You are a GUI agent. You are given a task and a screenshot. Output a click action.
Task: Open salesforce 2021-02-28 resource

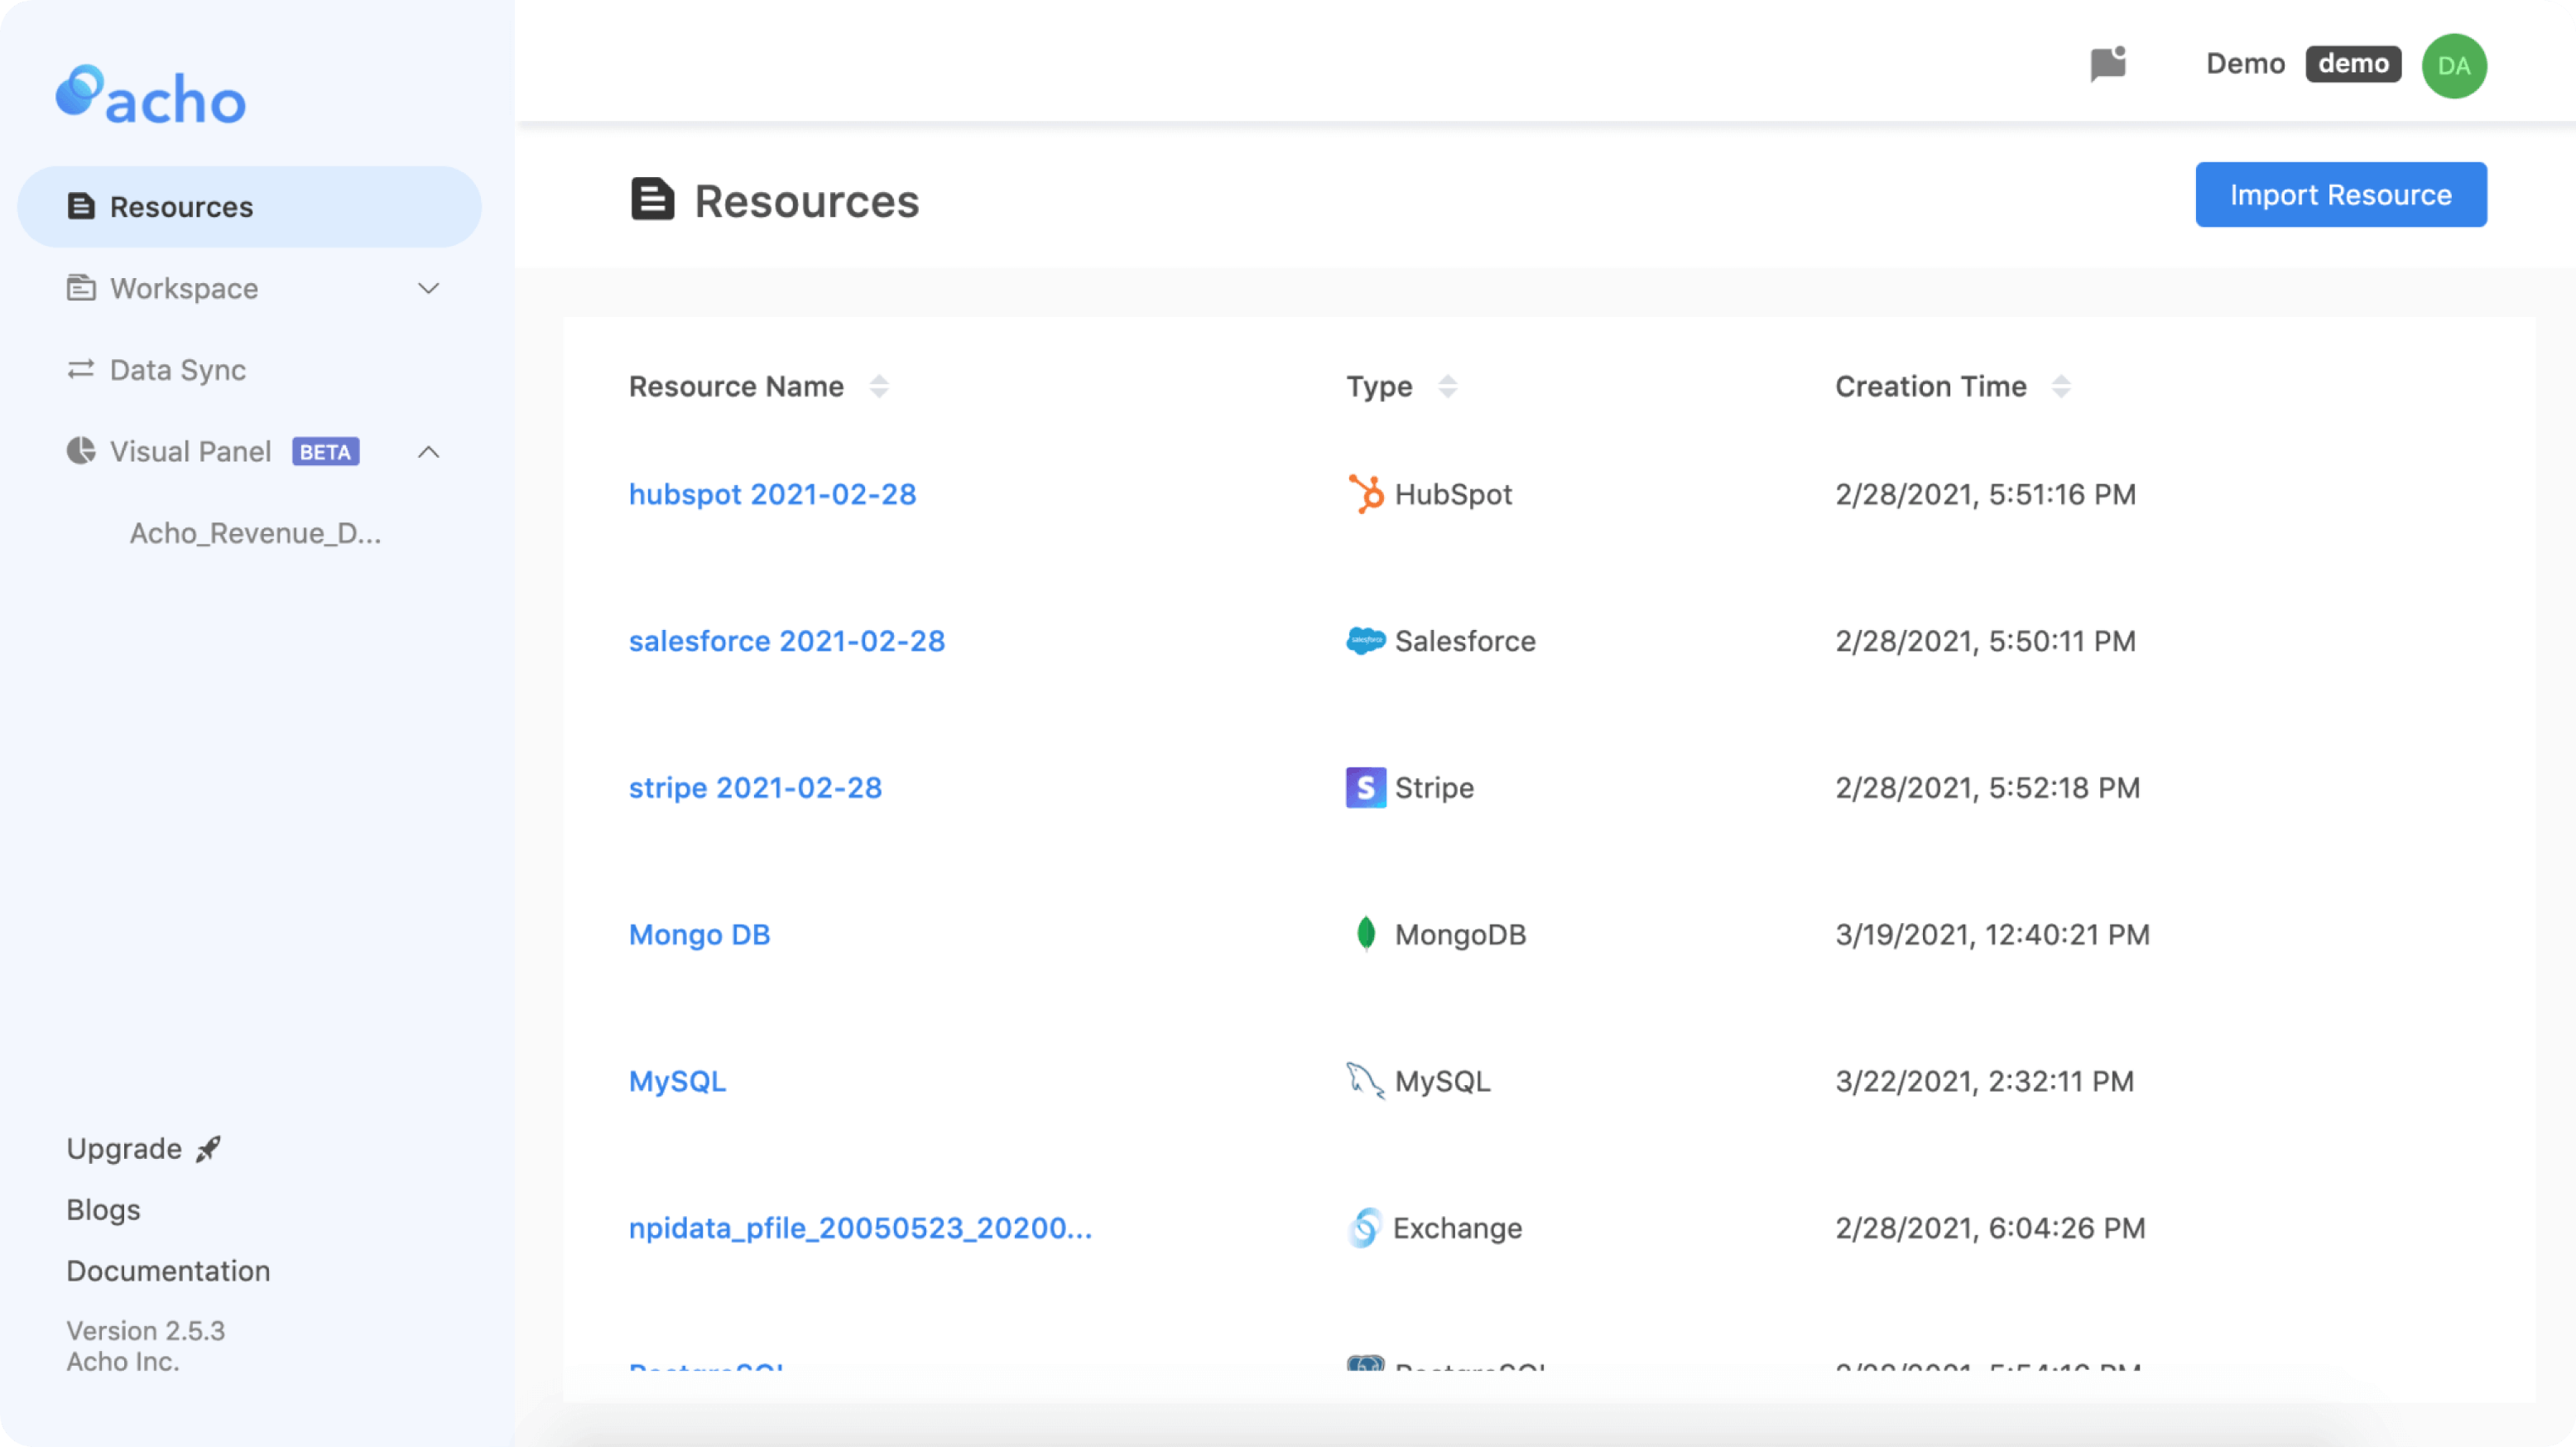click(786, 641)
